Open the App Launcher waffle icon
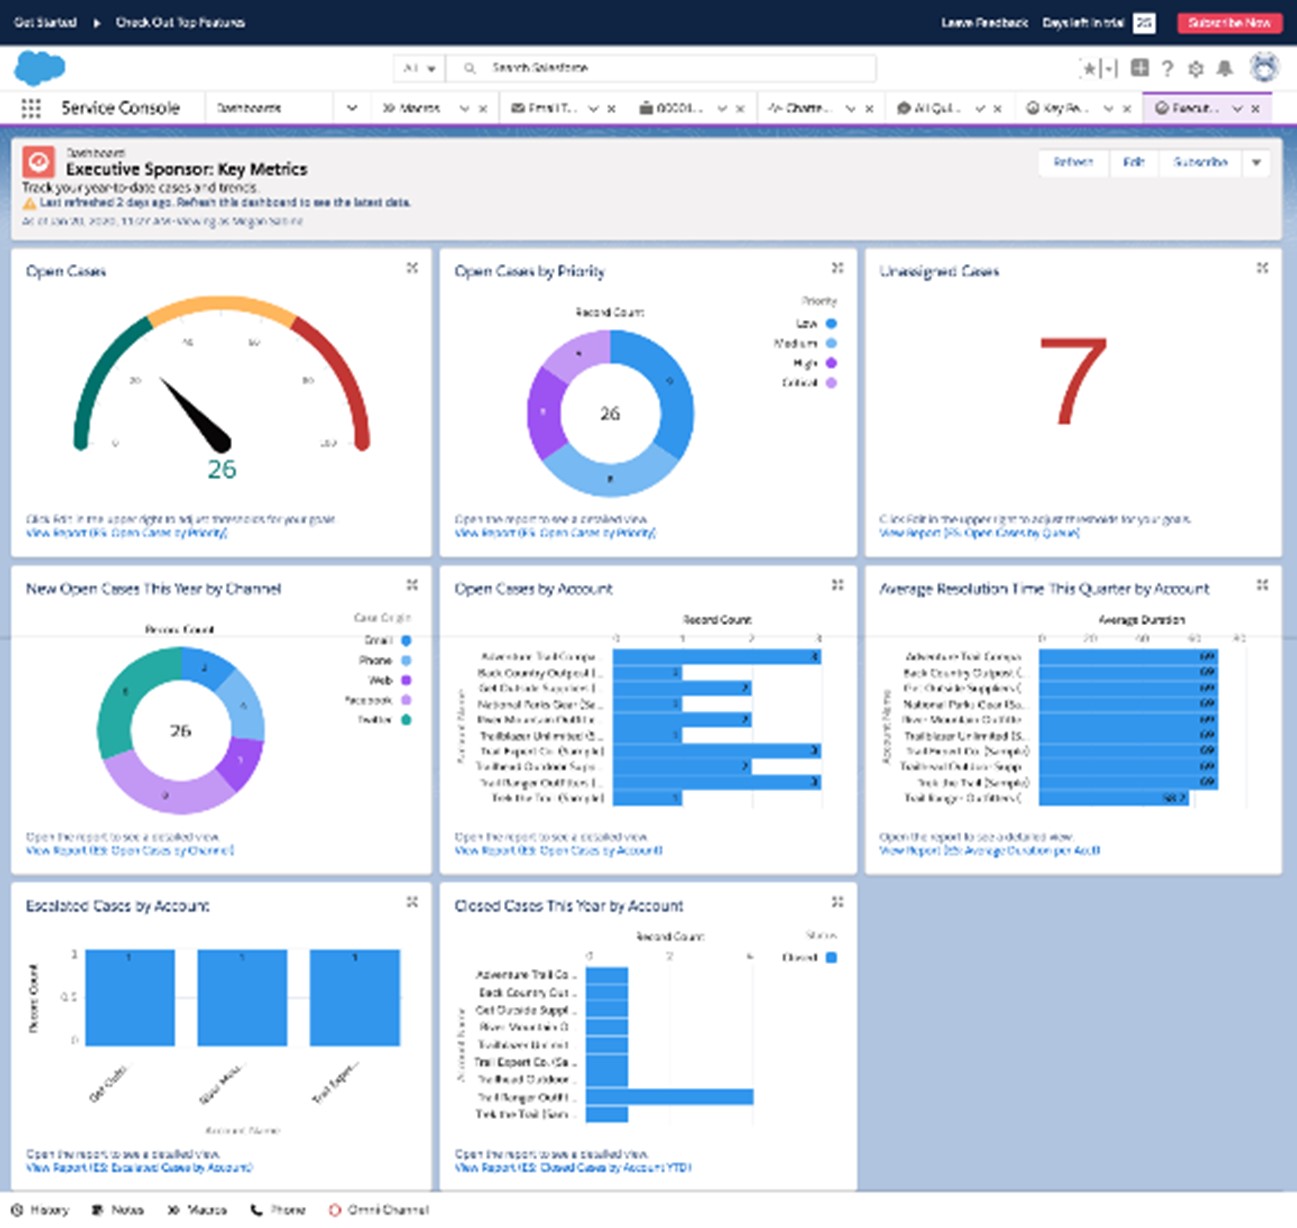 click(x=30, y=107)
